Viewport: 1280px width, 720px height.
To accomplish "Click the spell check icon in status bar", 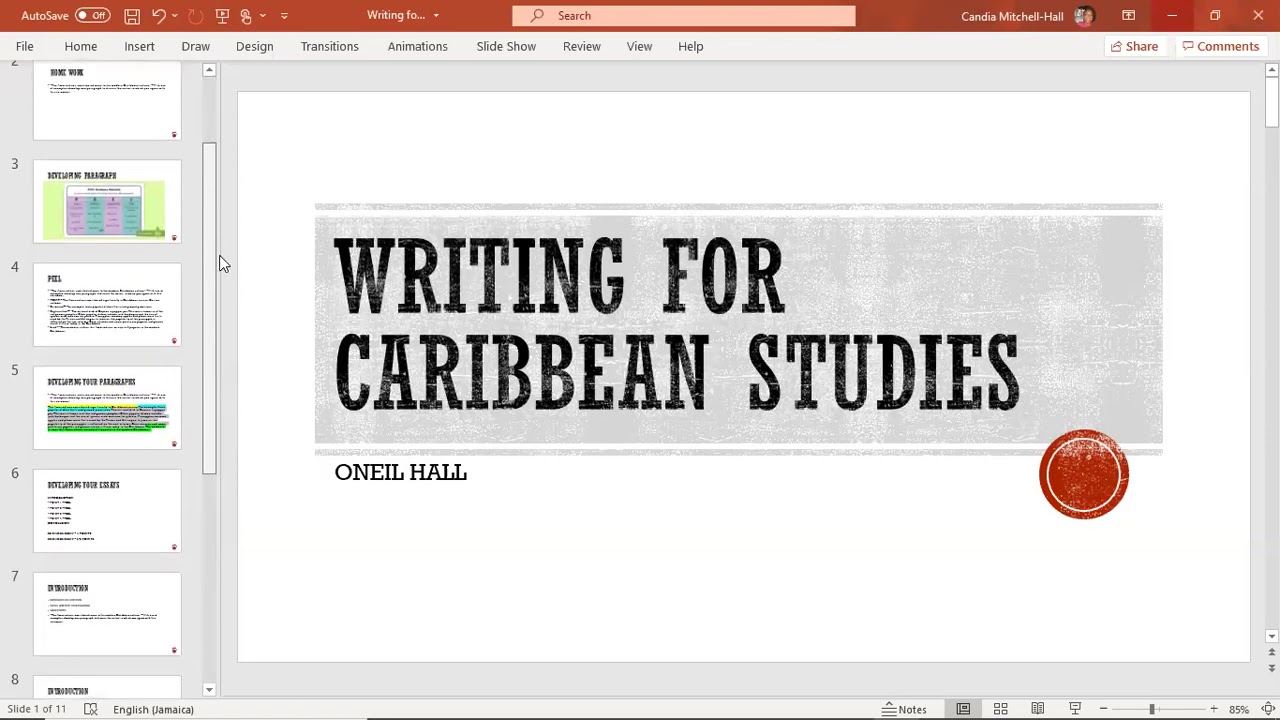I will [x=90, y=709].
